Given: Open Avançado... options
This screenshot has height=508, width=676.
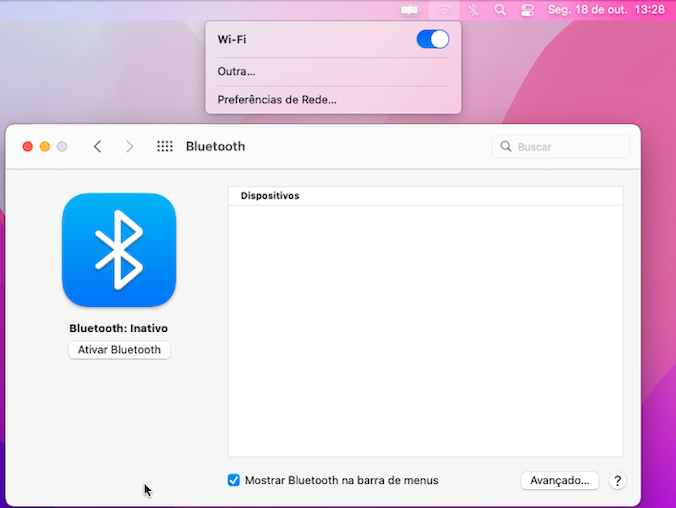Looking at the screenshot, I should pos(560,480).
